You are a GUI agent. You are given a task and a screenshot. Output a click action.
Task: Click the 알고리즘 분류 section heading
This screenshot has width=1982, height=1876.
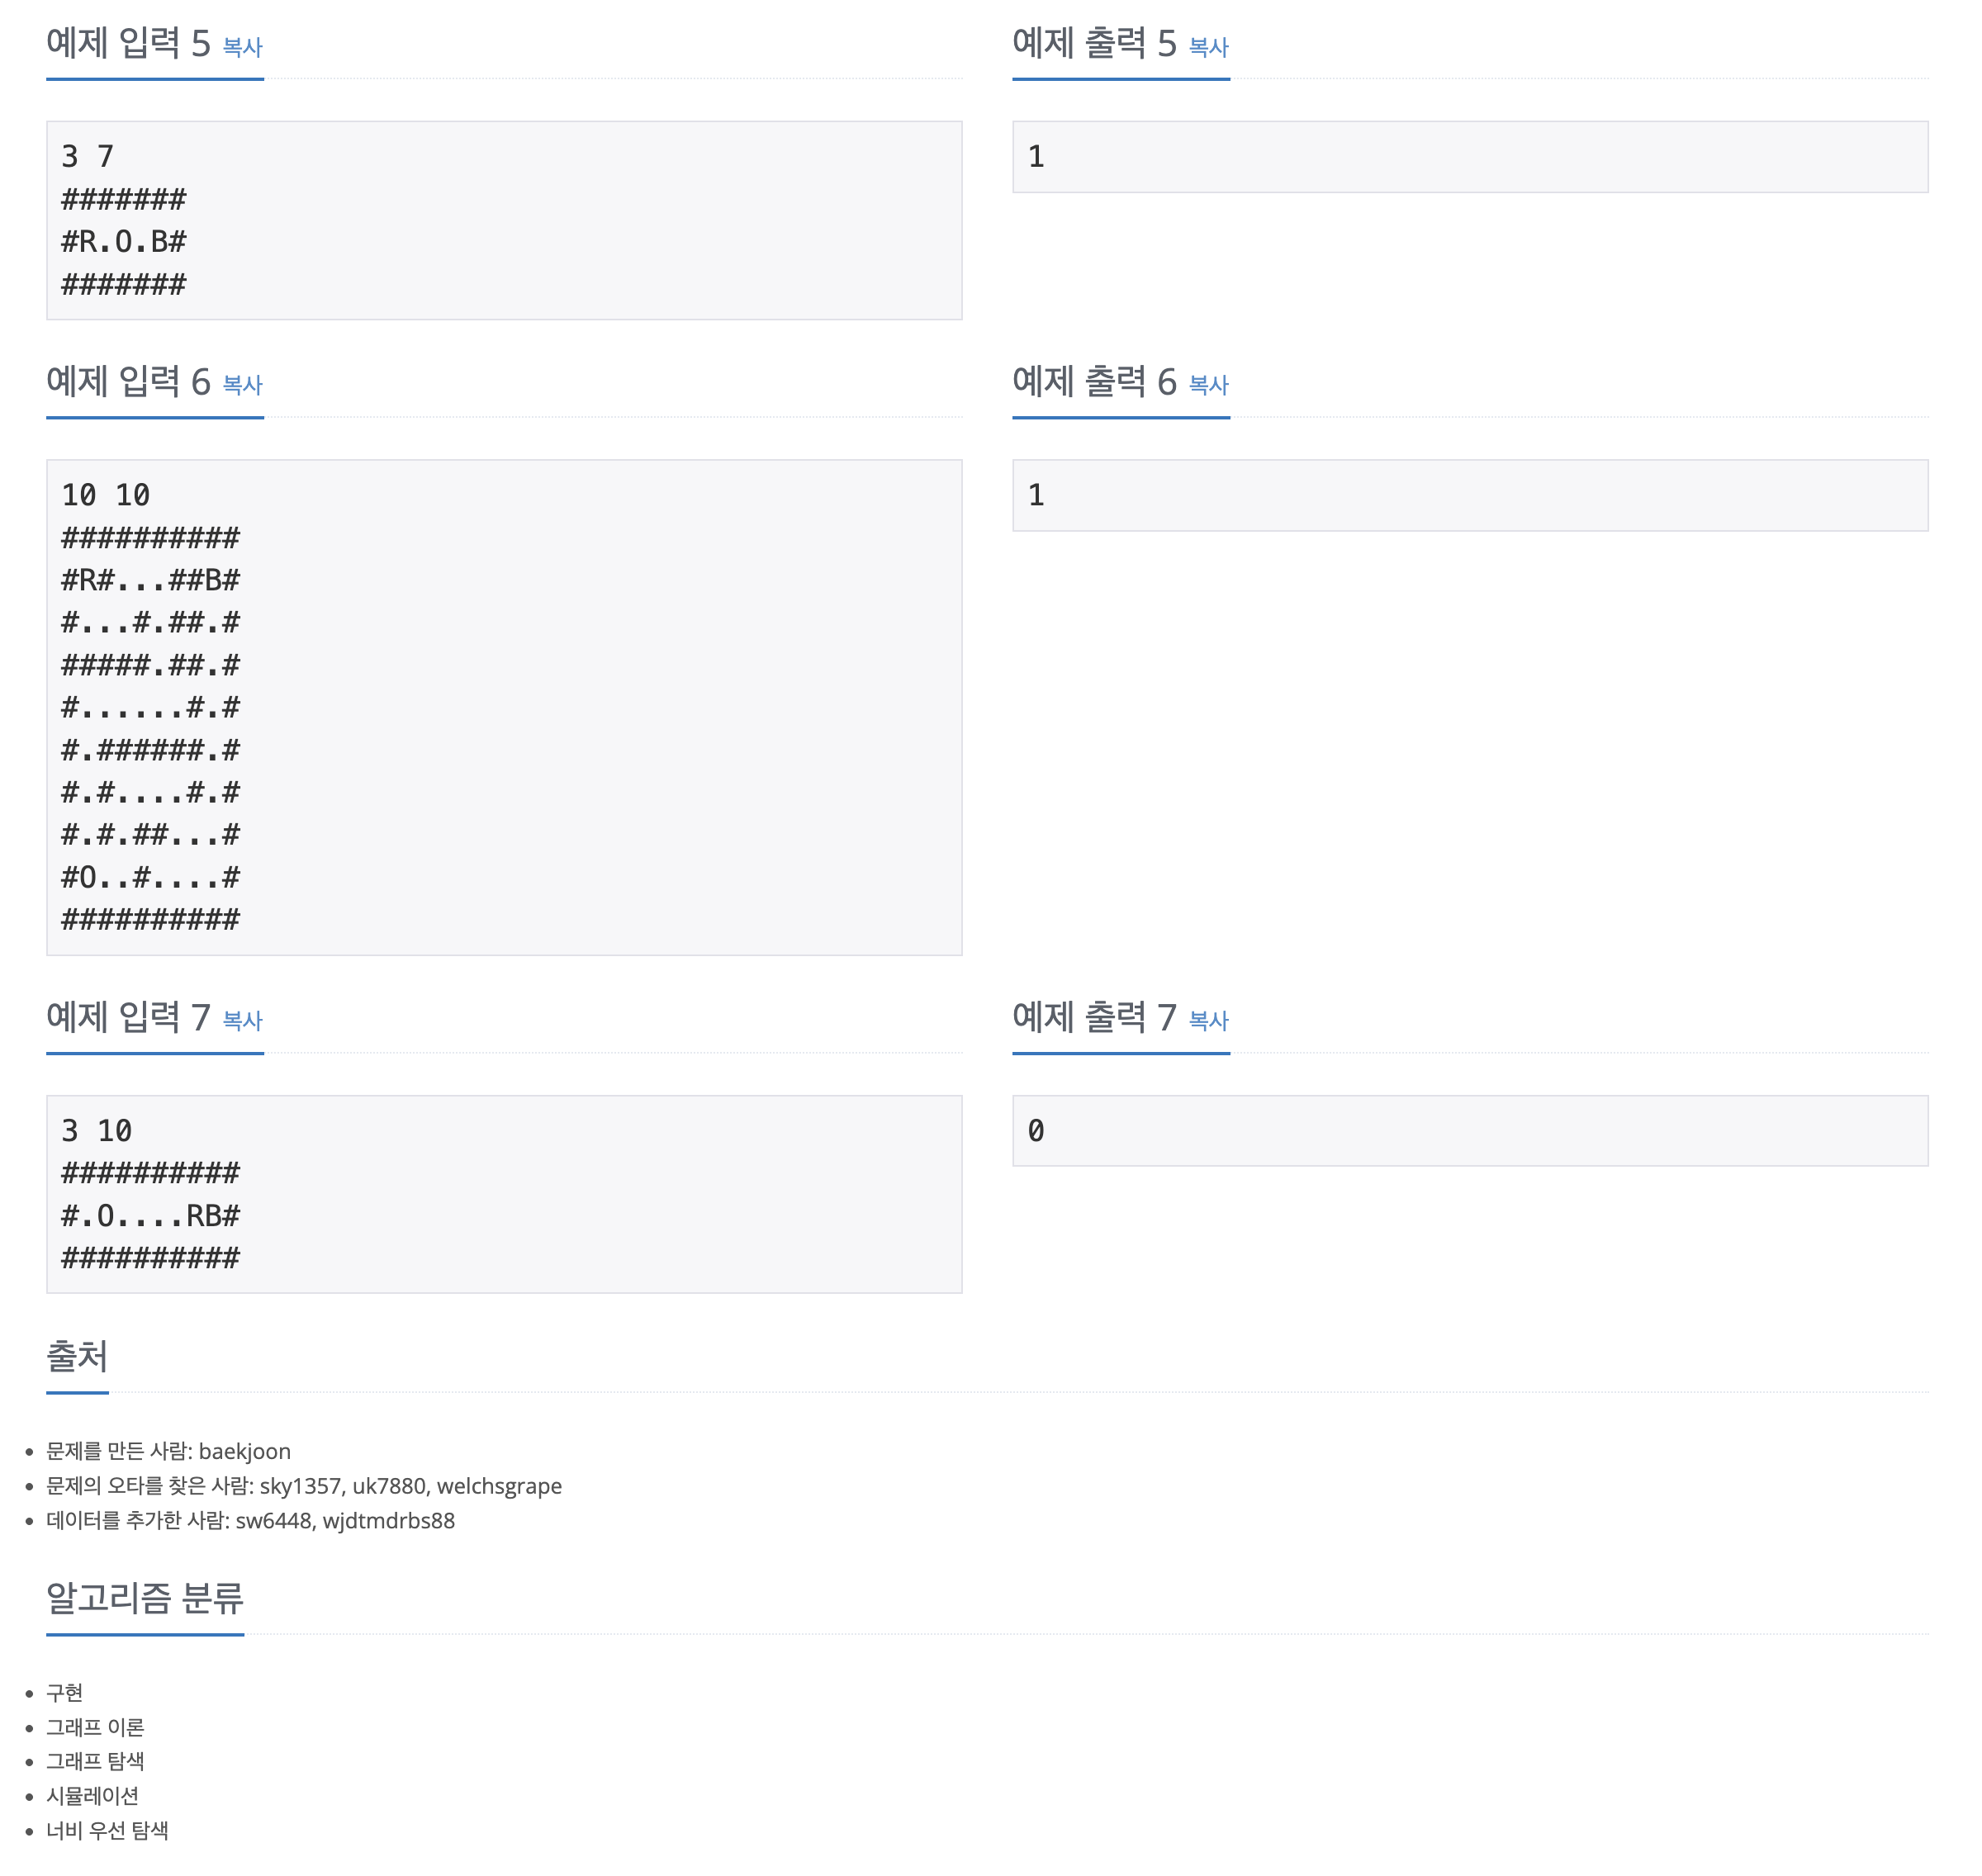145,1598
